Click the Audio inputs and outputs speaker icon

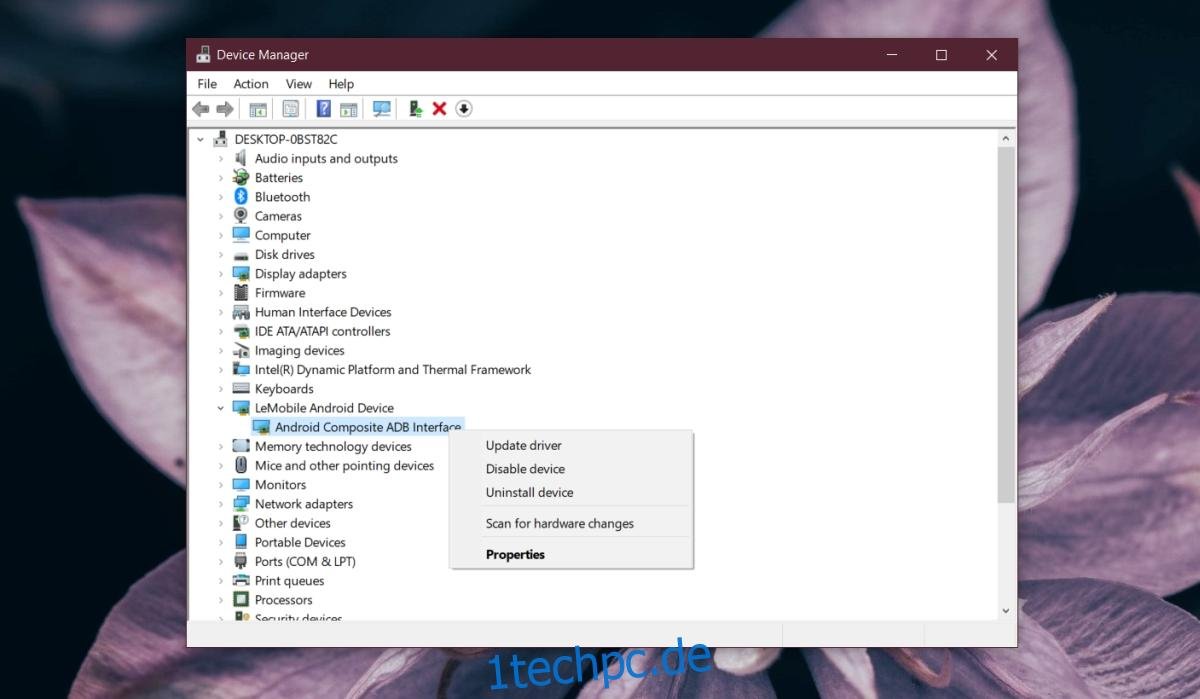(241, 158)
